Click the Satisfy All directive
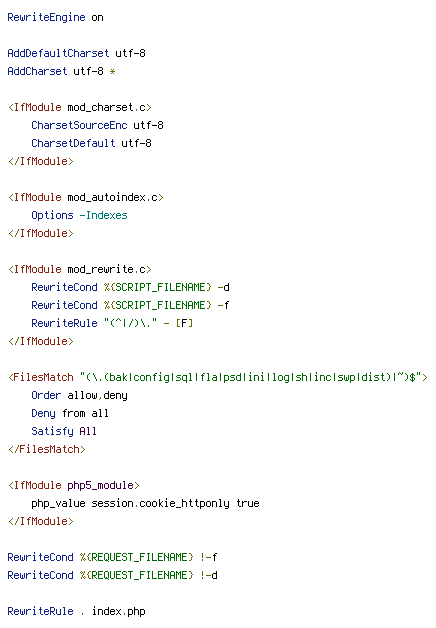The image size is (436, 628). 64,431
